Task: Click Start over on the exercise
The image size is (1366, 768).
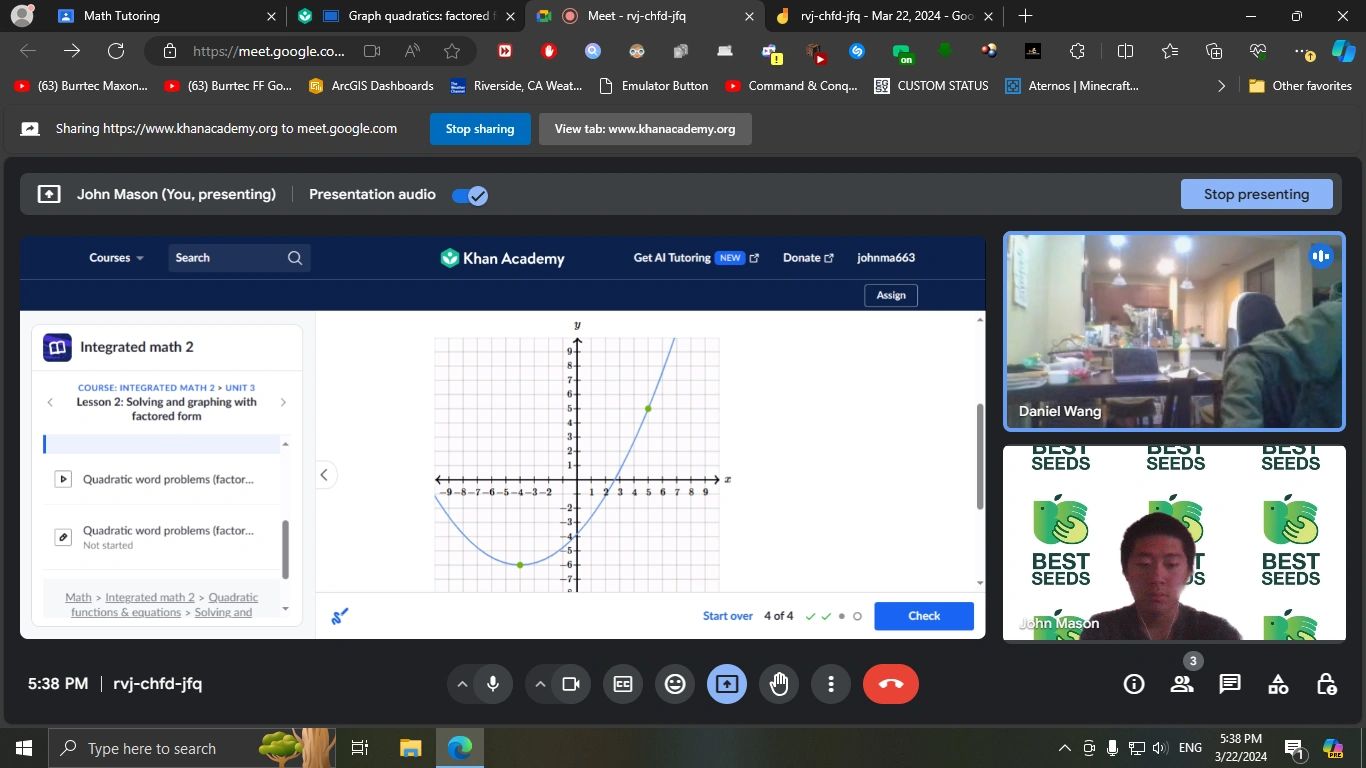Action: [x=728, y=616]
